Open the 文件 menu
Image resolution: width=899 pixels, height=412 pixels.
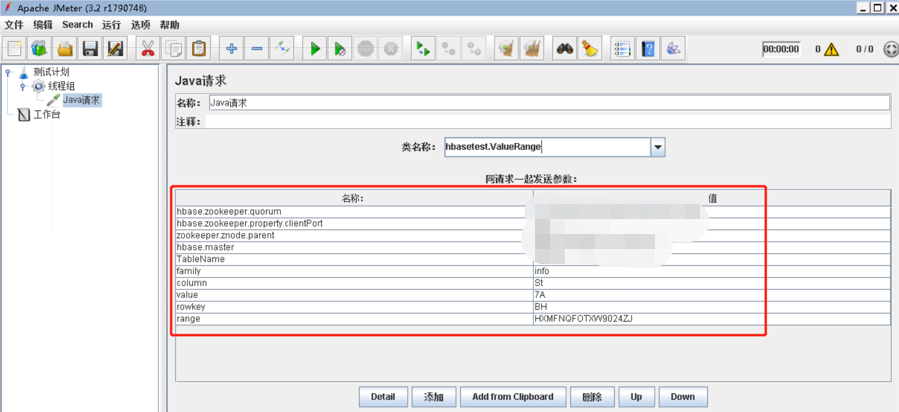(x=14, y=25)
